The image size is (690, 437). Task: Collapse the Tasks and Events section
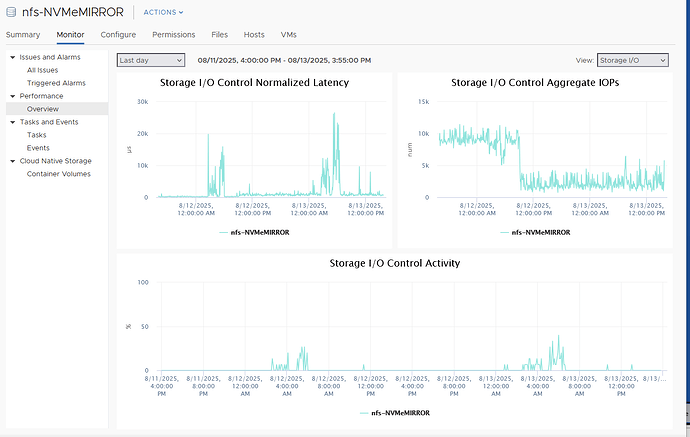pos(12,122)
